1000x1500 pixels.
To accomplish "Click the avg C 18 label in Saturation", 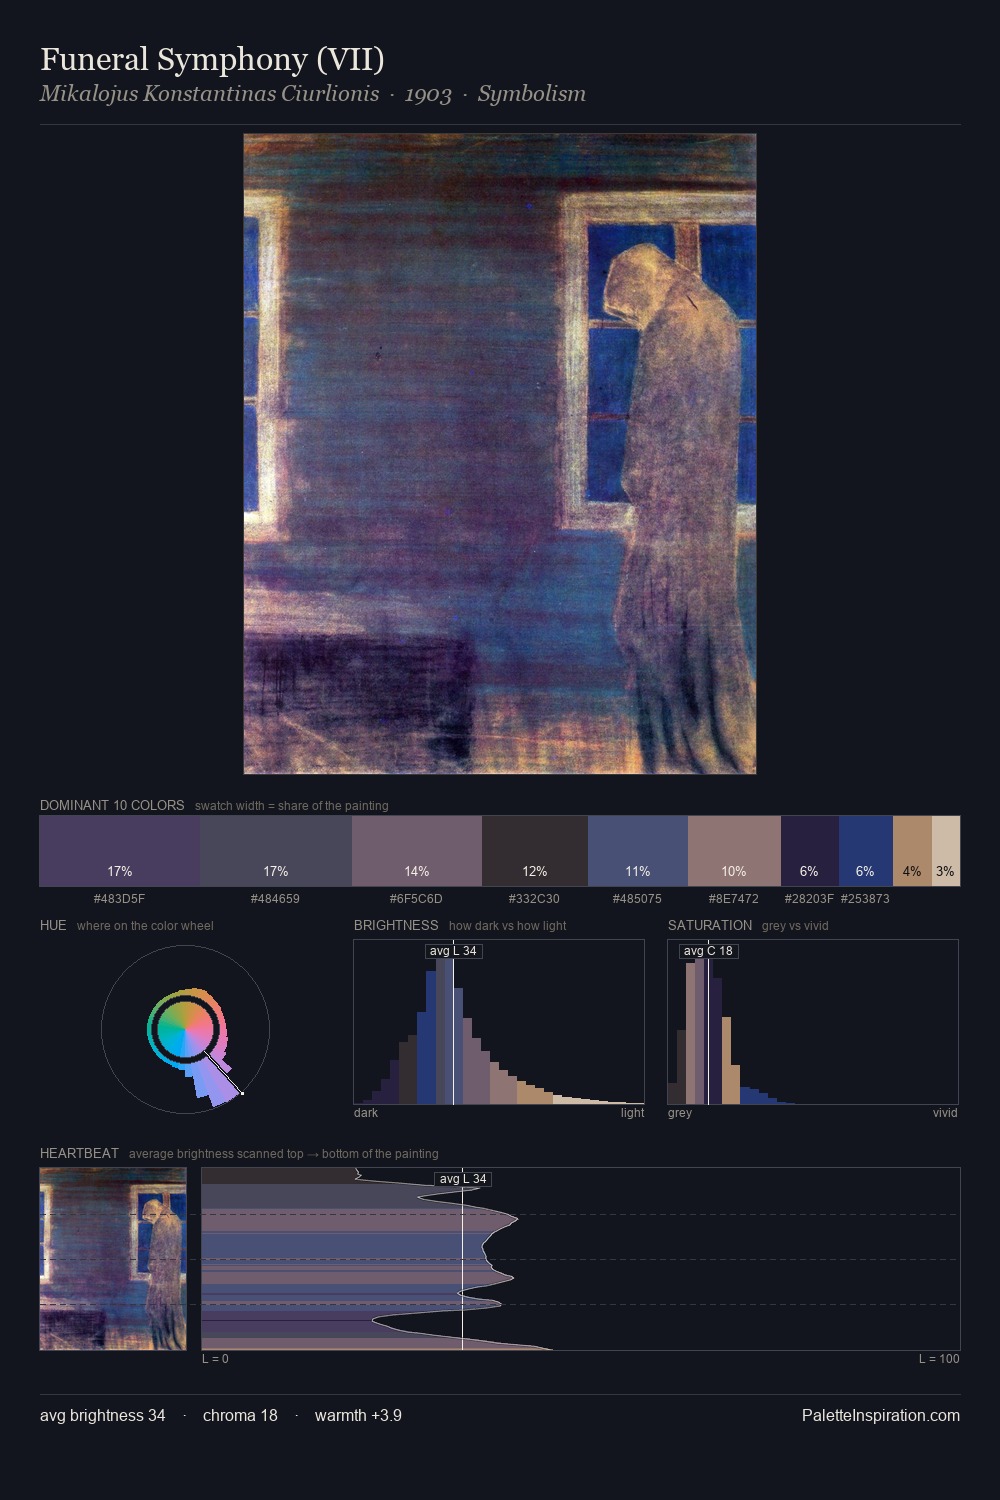I will [708, 951].
